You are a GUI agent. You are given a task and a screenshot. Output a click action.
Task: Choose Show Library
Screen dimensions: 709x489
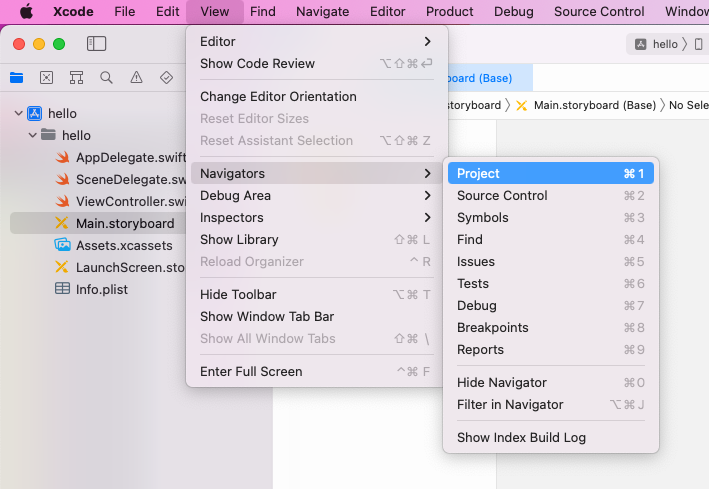point(316,239)
